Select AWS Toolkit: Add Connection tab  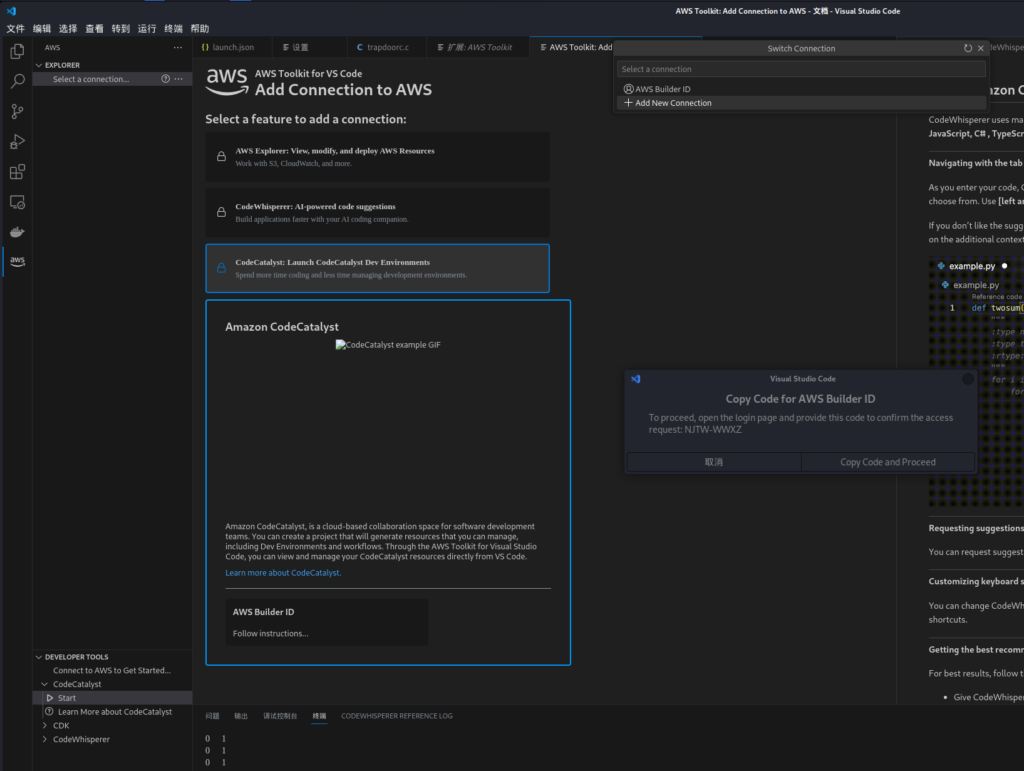(575, 48)
